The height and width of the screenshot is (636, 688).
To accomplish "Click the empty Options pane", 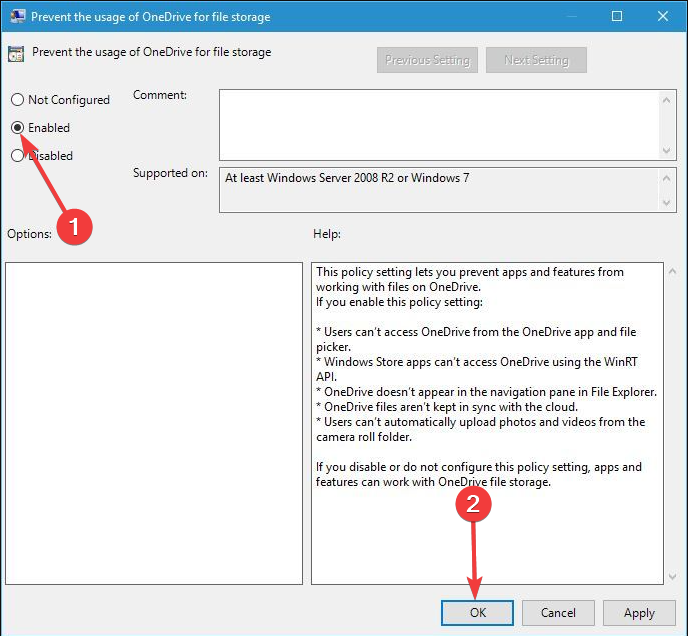I will coord(154,423).
